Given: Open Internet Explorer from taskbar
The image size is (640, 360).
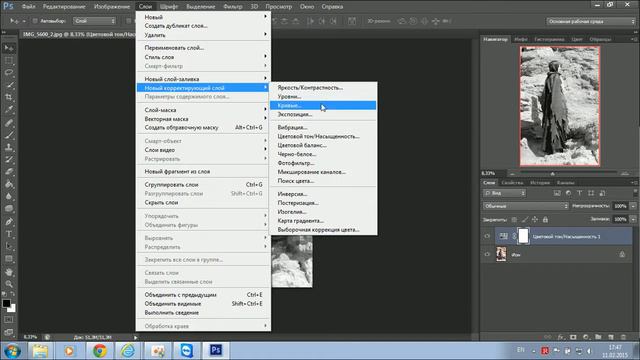Looking at the screenshot, I should click(128, 350).
